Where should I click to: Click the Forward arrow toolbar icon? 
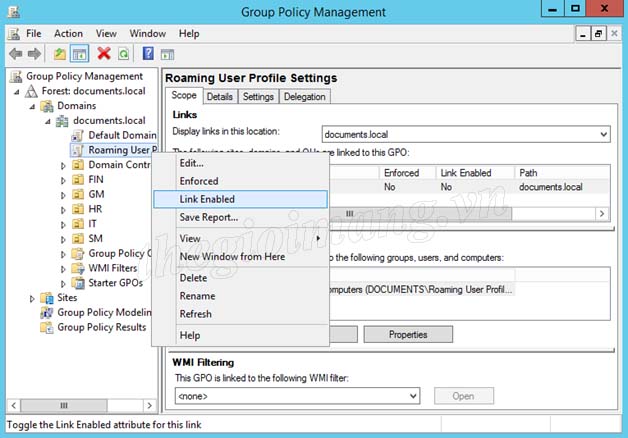(34, 54)
